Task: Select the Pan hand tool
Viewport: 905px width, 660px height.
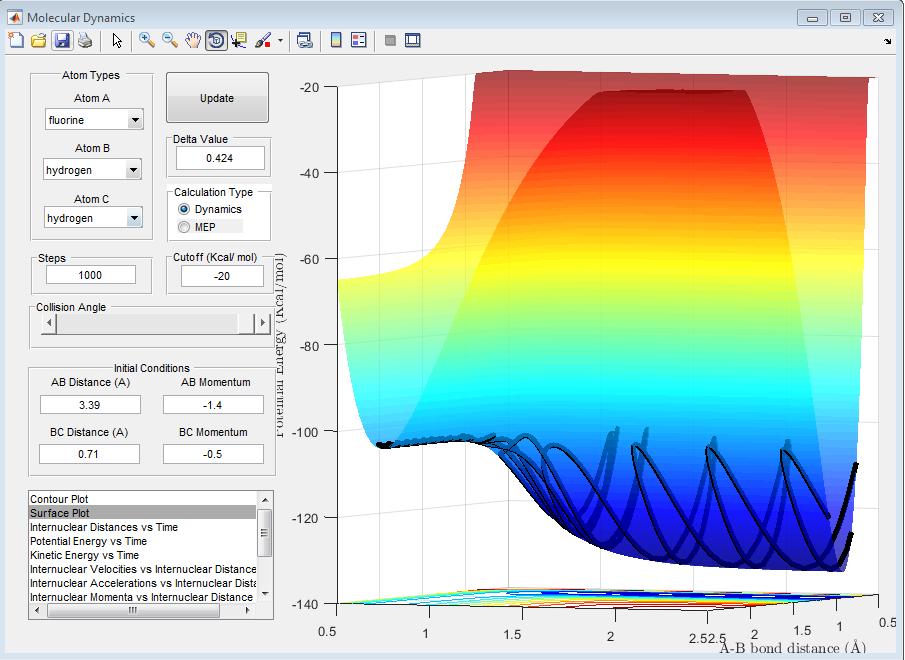Action: (193, 40)
